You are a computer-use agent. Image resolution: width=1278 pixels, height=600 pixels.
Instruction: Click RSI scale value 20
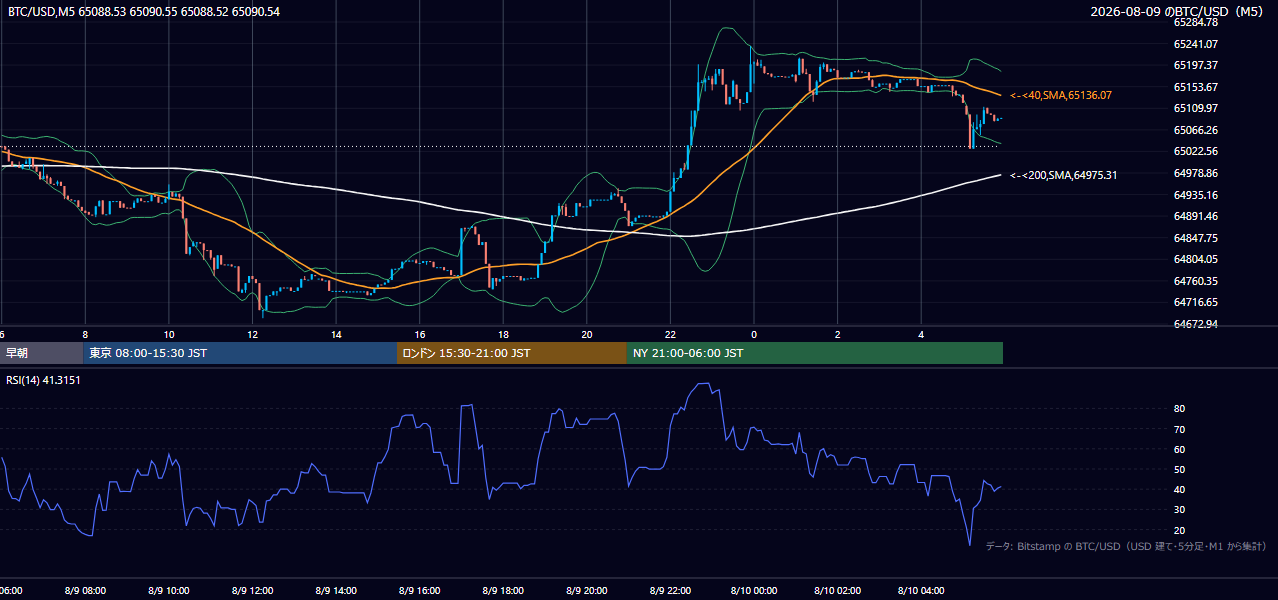click(1180, 530)
